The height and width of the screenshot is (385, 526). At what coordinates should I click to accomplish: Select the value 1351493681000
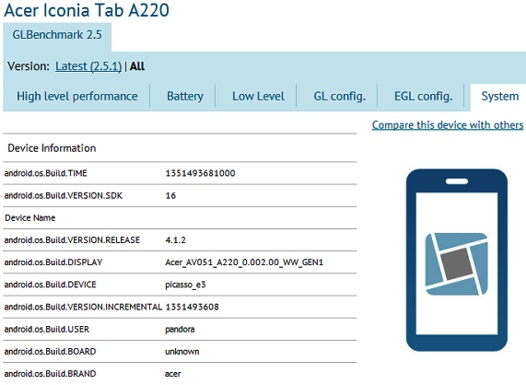pos(200,173)
